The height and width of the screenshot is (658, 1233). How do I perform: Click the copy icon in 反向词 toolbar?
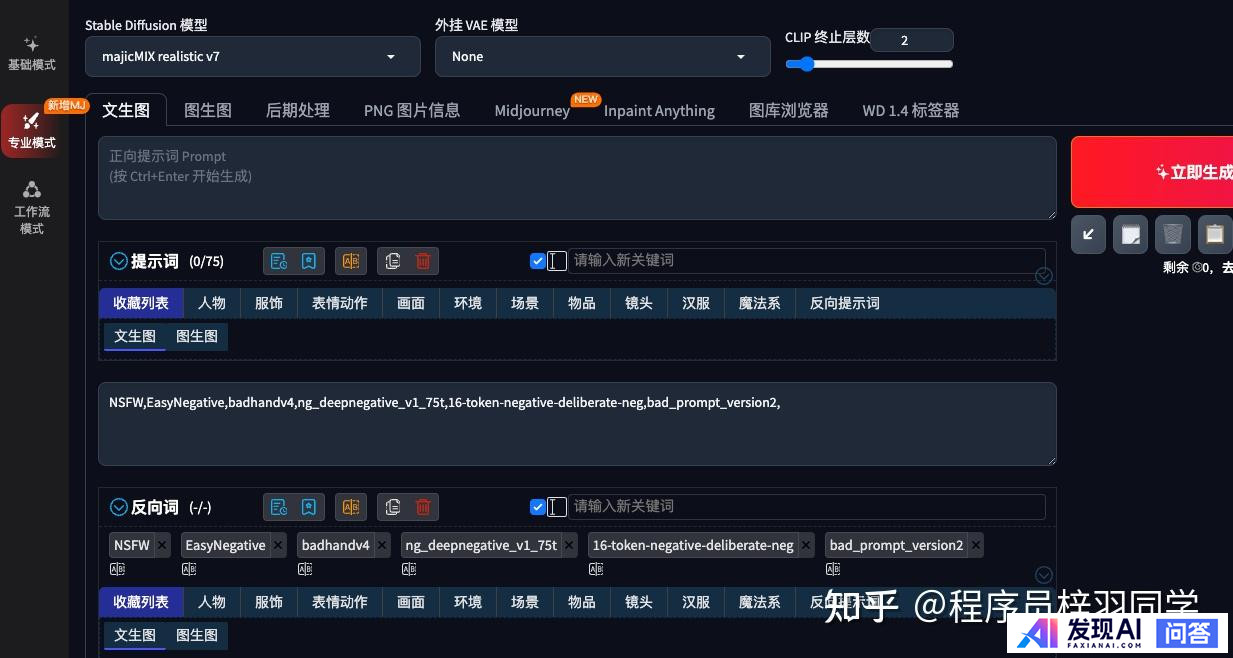click(x=393, y=507)
